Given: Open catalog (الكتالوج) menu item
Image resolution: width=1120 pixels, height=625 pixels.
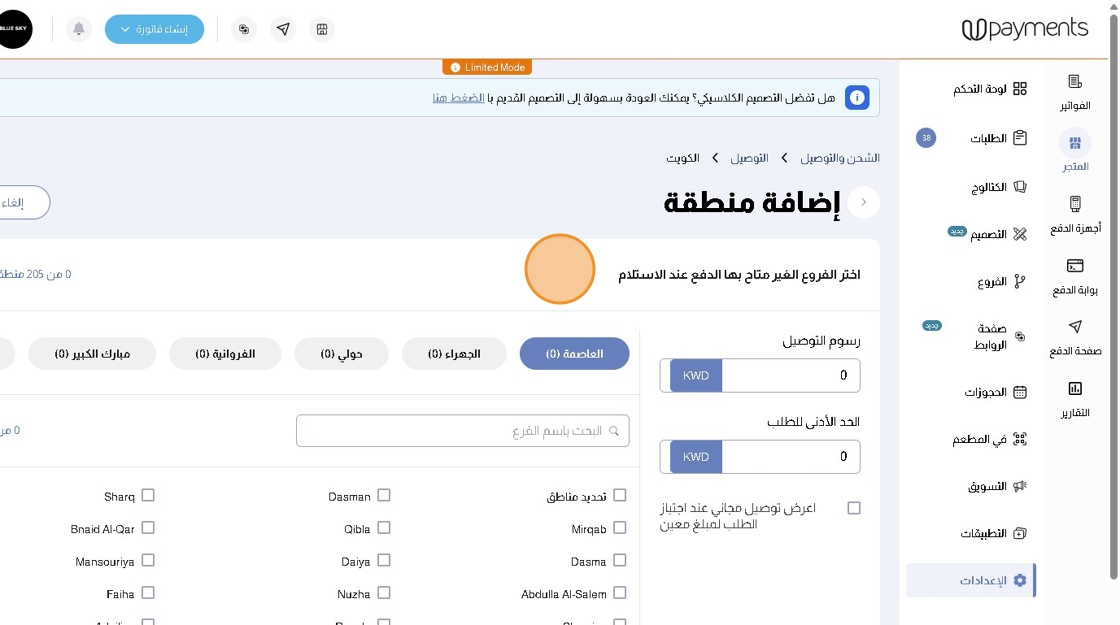Looking at the screenshot, I should point(999,187).
